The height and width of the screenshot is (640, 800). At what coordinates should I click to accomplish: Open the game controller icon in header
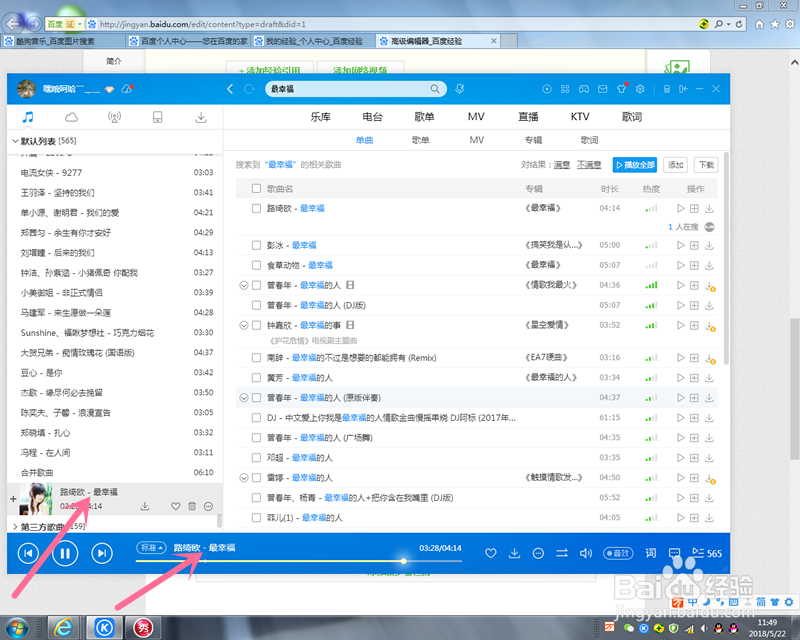click(584, 89)
